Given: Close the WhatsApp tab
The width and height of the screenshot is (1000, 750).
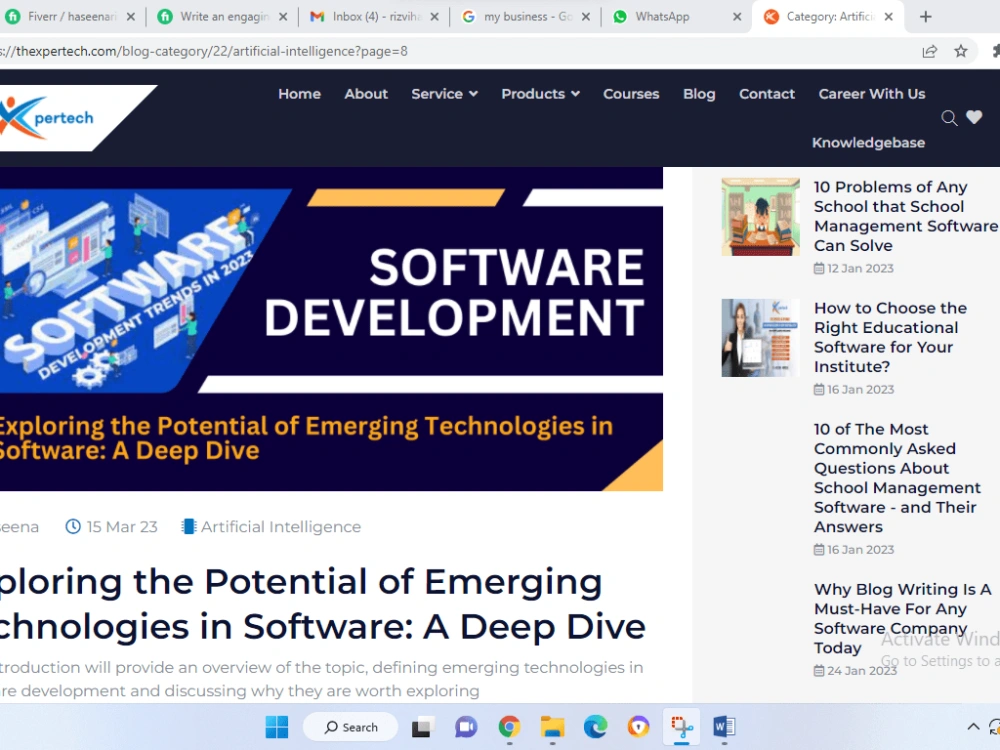Looking at the screenshot, I should tap(737, 17).
